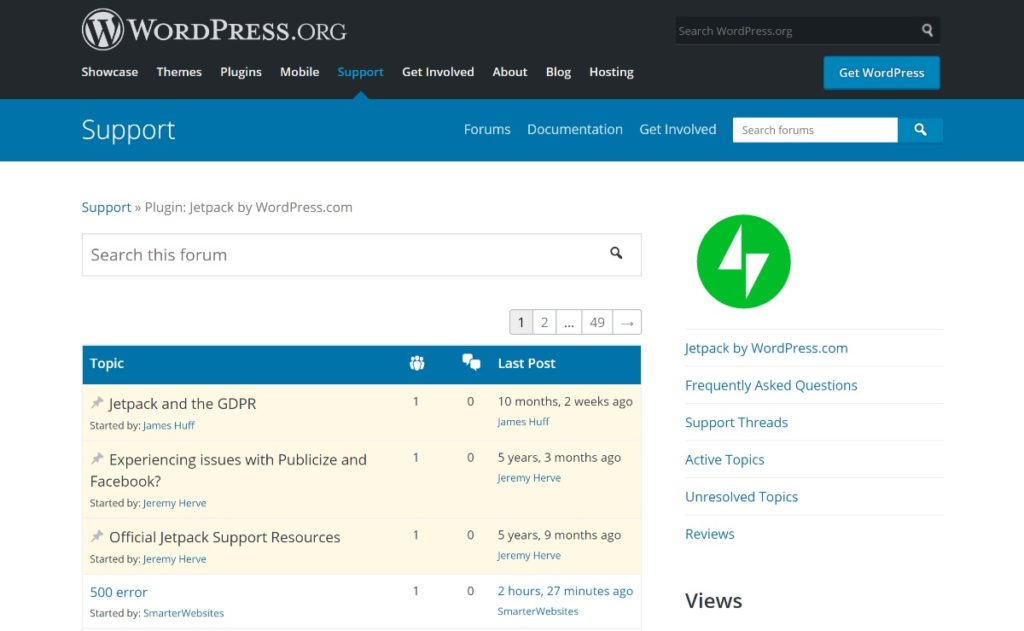Select Hosting from the top navigation

coord(611,72)
